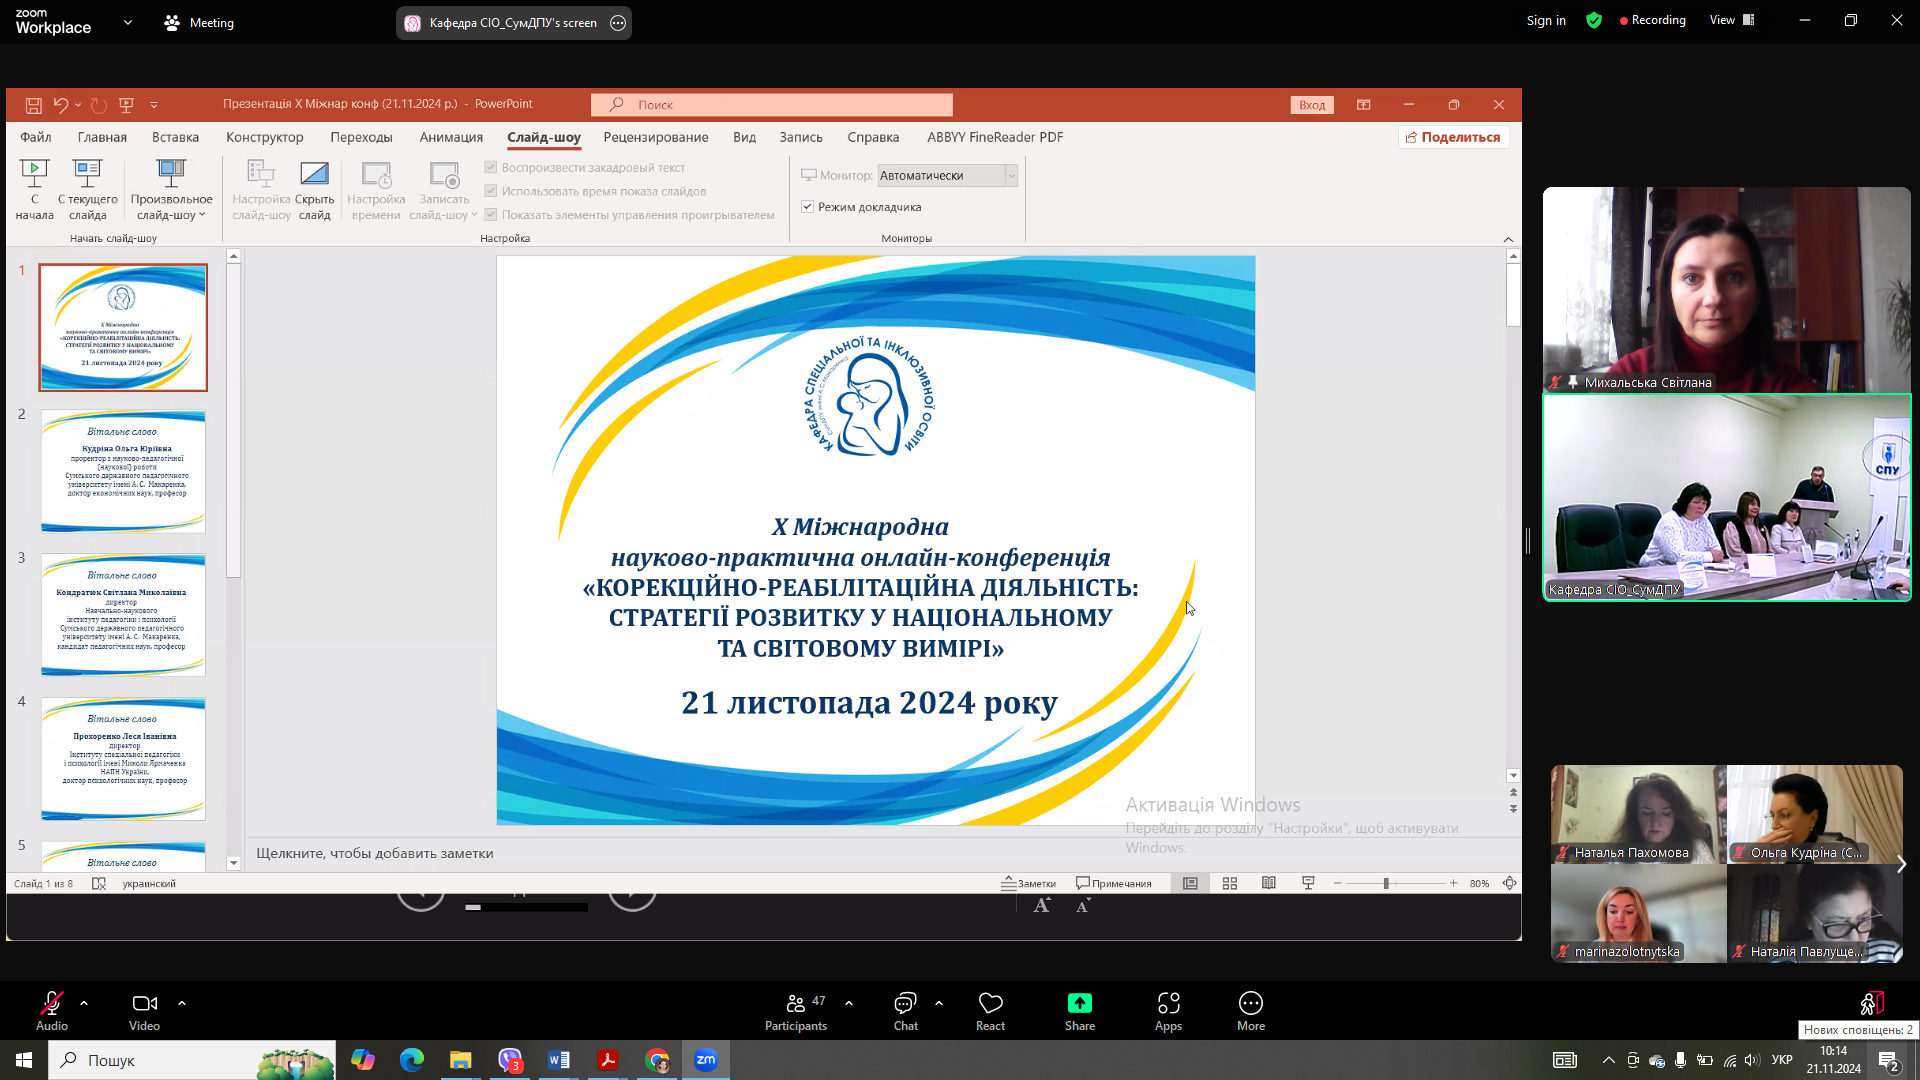Screen dimensions: 1920x1080
Task: Open the Chat panel
Action: pos(905,1003)
